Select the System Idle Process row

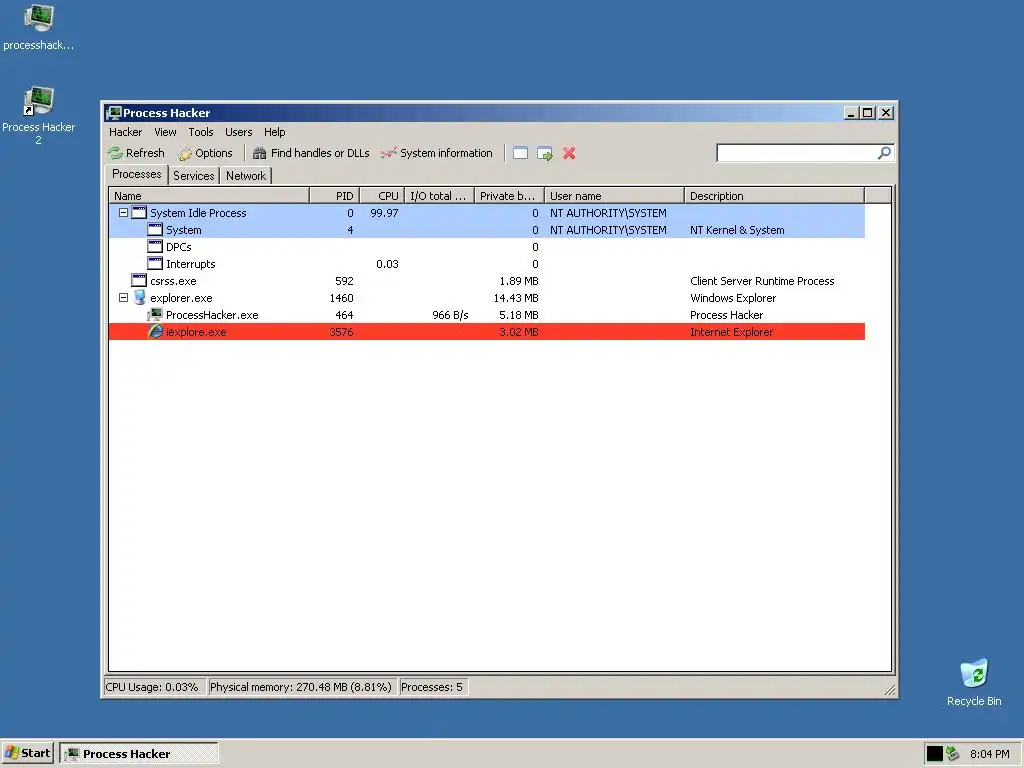pos(487,213)
